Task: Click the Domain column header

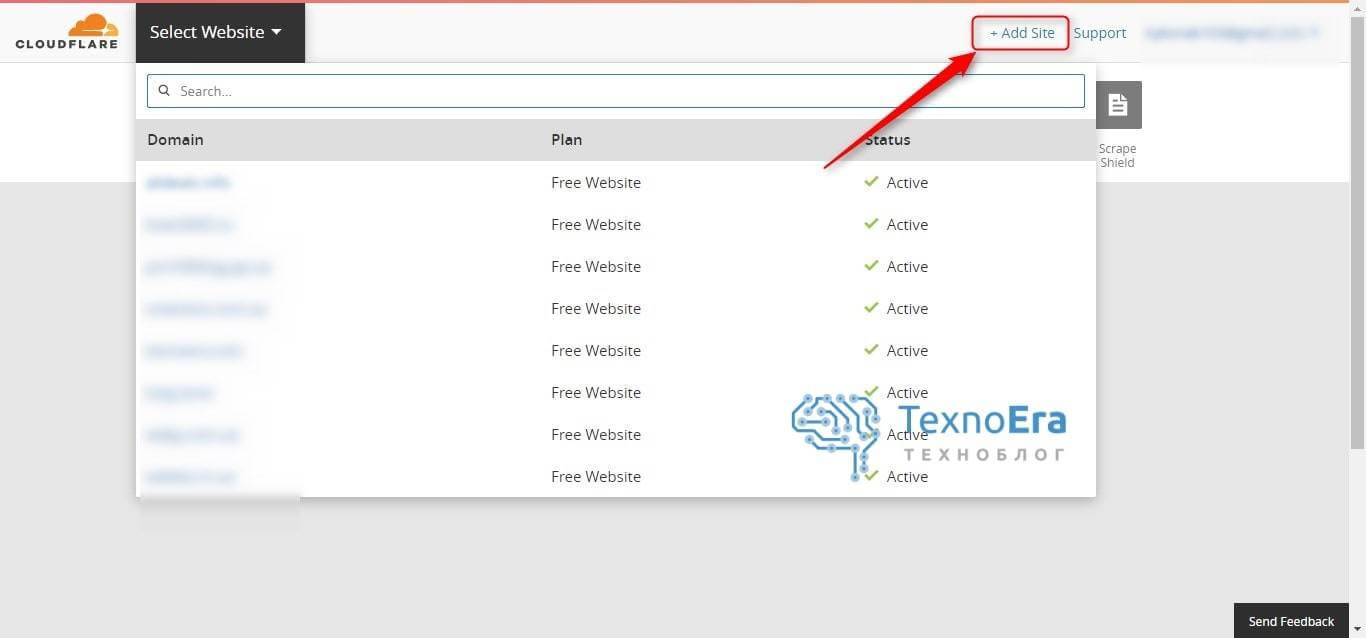Action: [175, 140]
